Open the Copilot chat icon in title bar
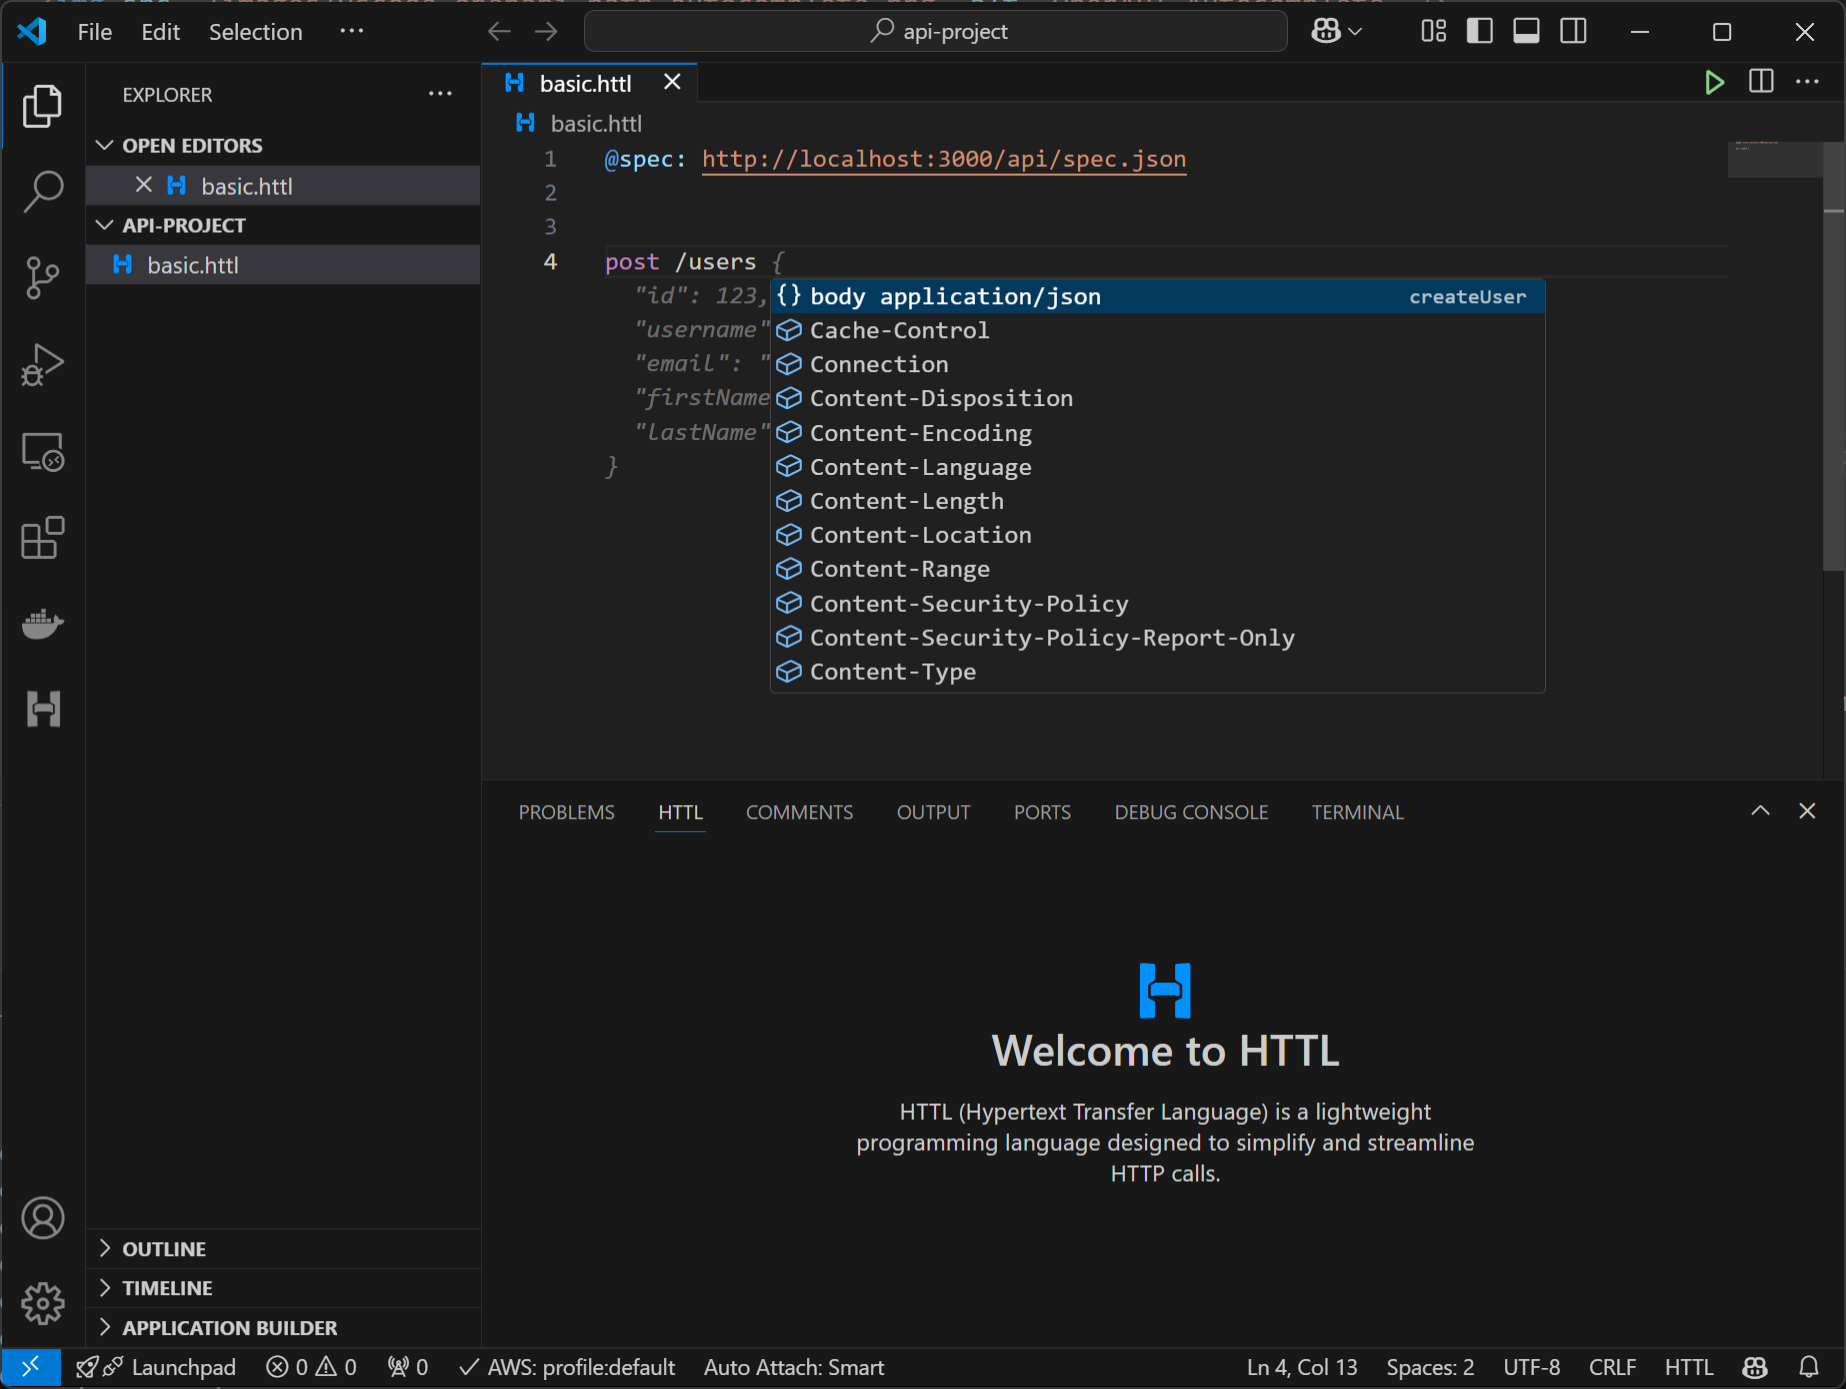This screenshot has width=1846, height=1389. tap(1326, 32)
